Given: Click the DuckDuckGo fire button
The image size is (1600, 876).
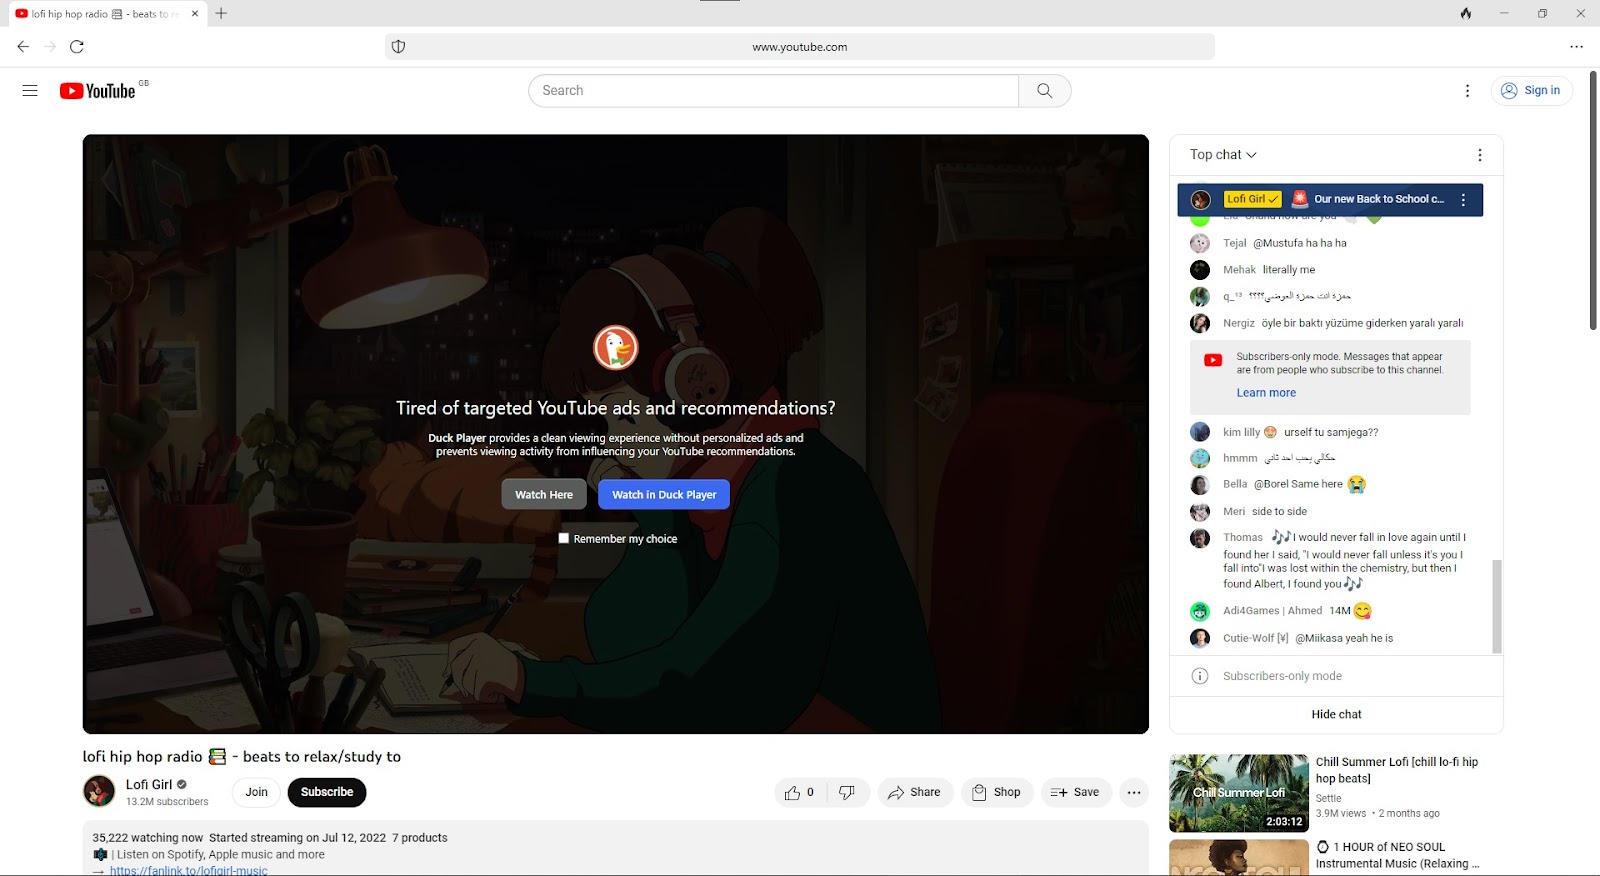Looking at the screenshot, I should coord(1466,13).
